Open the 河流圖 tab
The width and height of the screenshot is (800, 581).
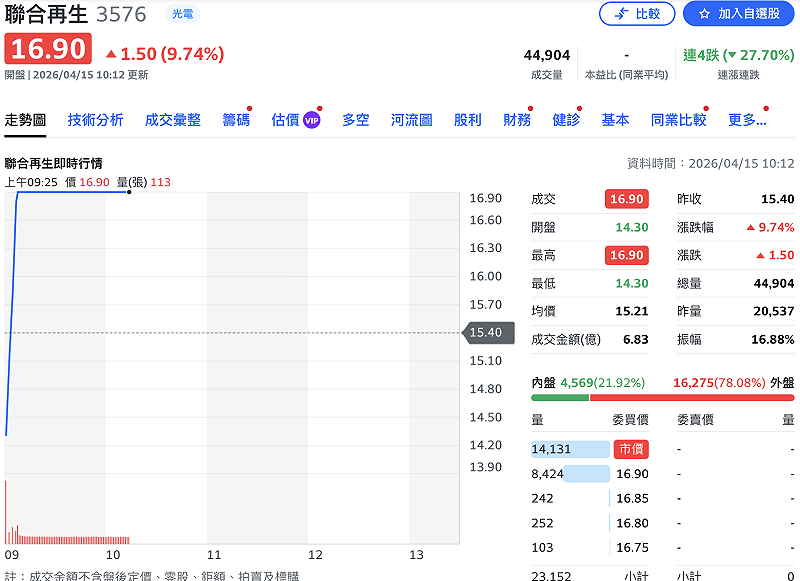(x=412, y=120)
